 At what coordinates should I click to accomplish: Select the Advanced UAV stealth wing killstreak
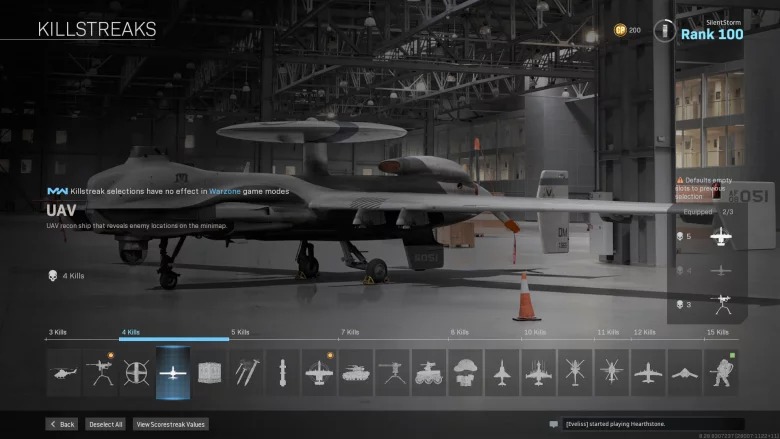tap(685, 373)
